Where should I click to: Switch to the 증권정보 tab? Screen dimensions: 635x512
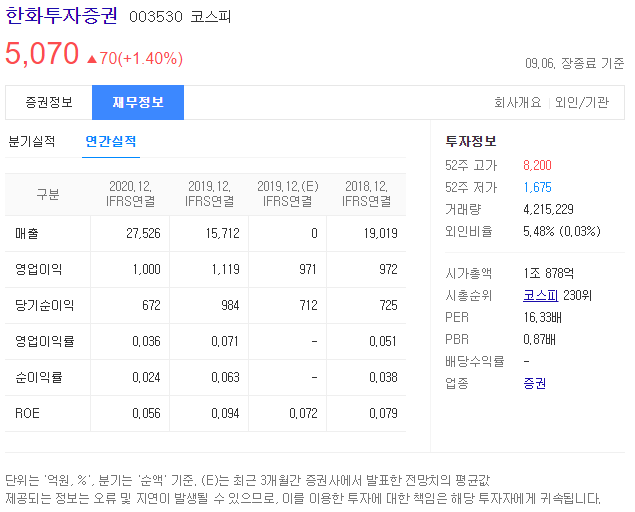(49, 102)
